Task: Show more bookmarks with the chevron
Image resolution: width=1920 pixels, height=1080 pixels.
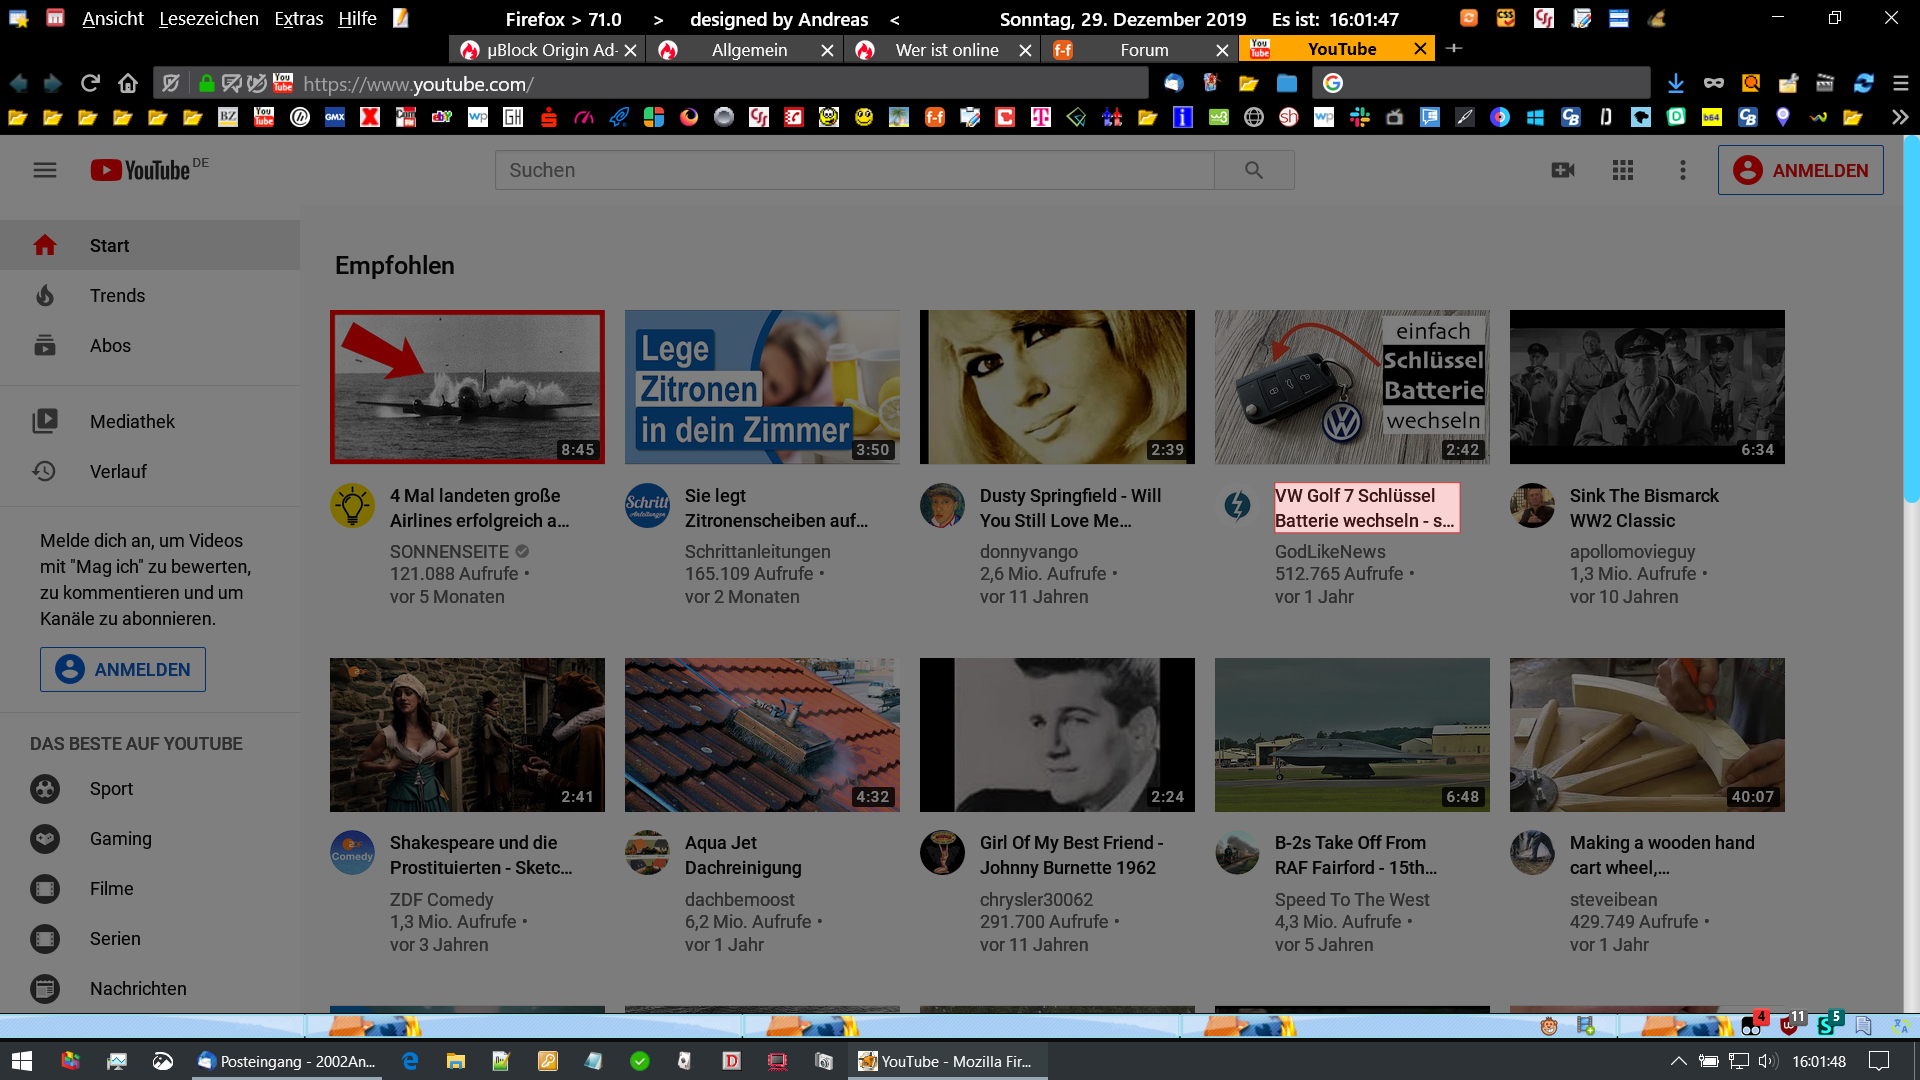Action: point(1899,117)
